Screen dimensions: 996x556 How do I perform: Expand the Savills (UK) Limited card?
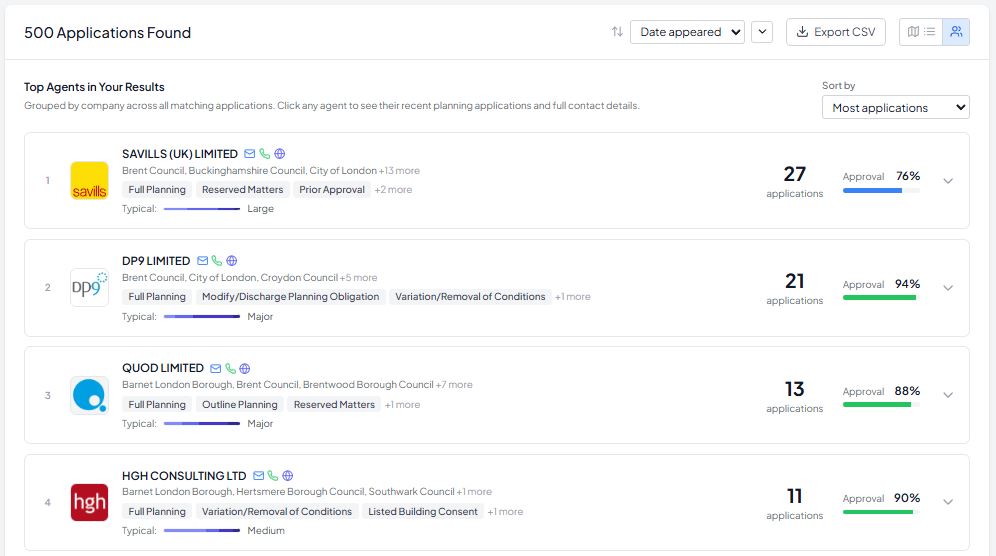tap(948, 181)
